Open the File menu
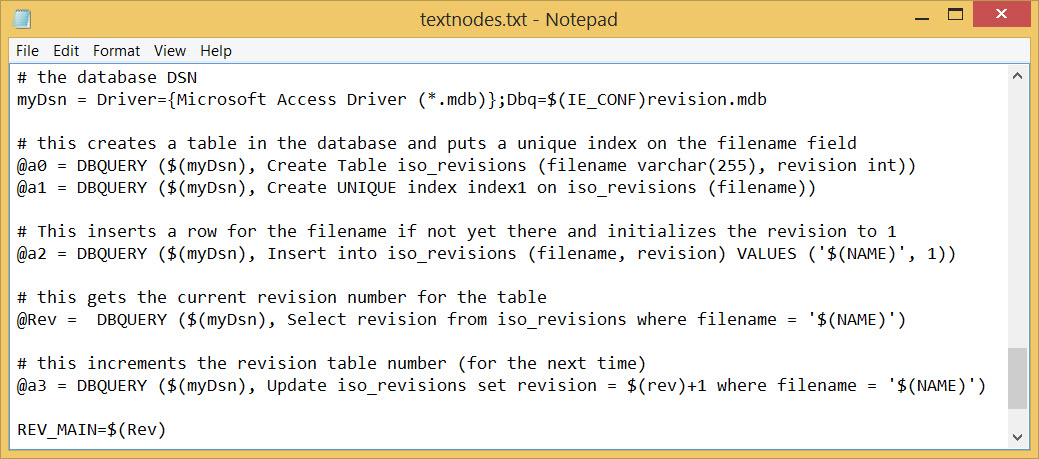The height and width of the screenshot is (459, 1039). pyautogui.click(x=27, y=51)
